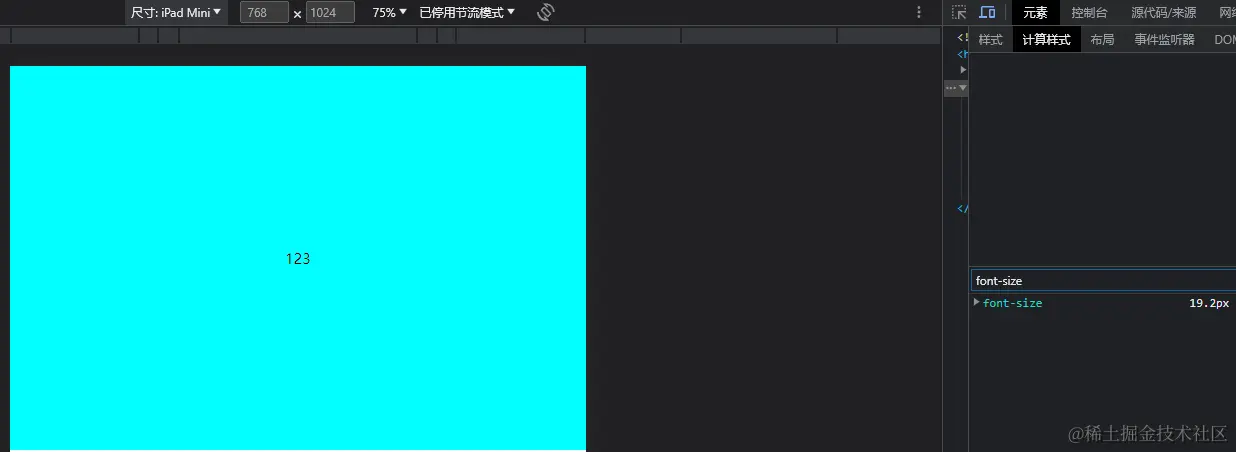
Task: Open device toolbar more options menu
Action: (x=919, y=13)
